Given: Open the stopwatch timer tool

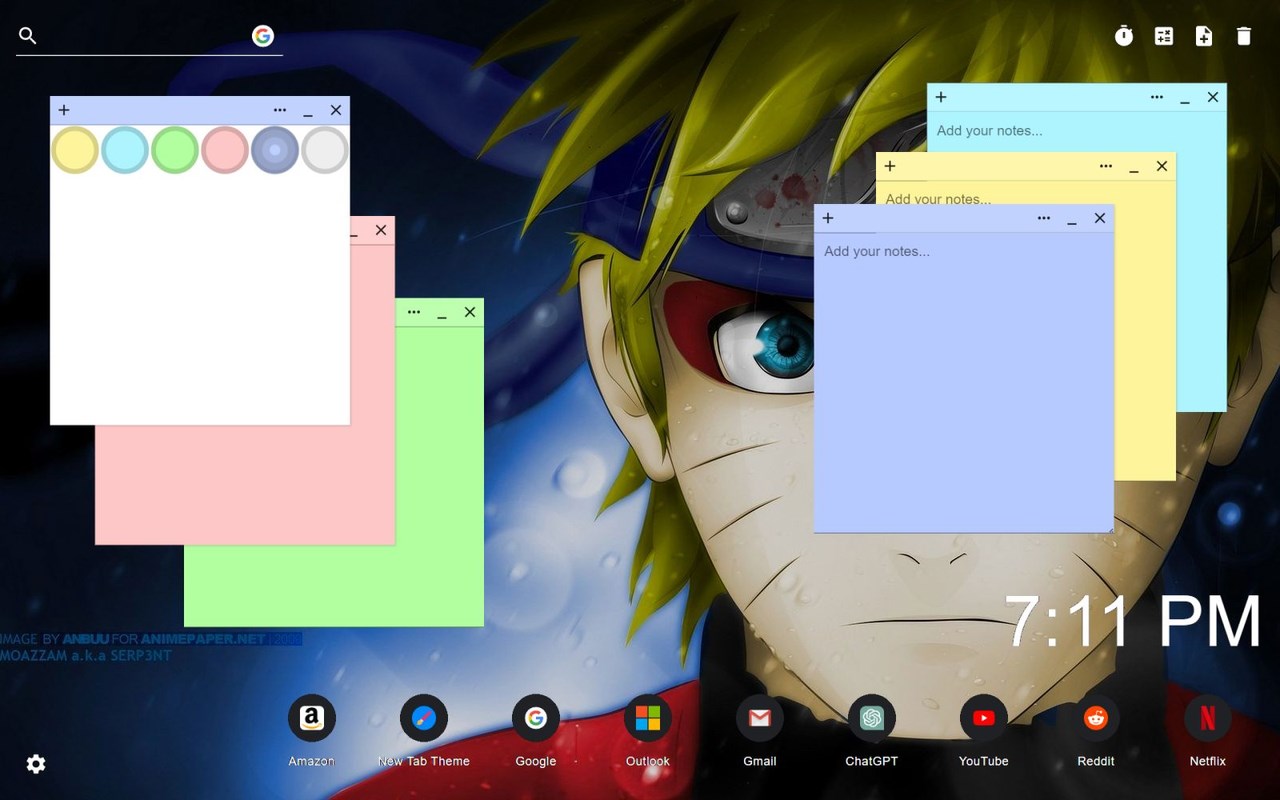Looking at the screenshot, I should click(x=1124, y=36).
